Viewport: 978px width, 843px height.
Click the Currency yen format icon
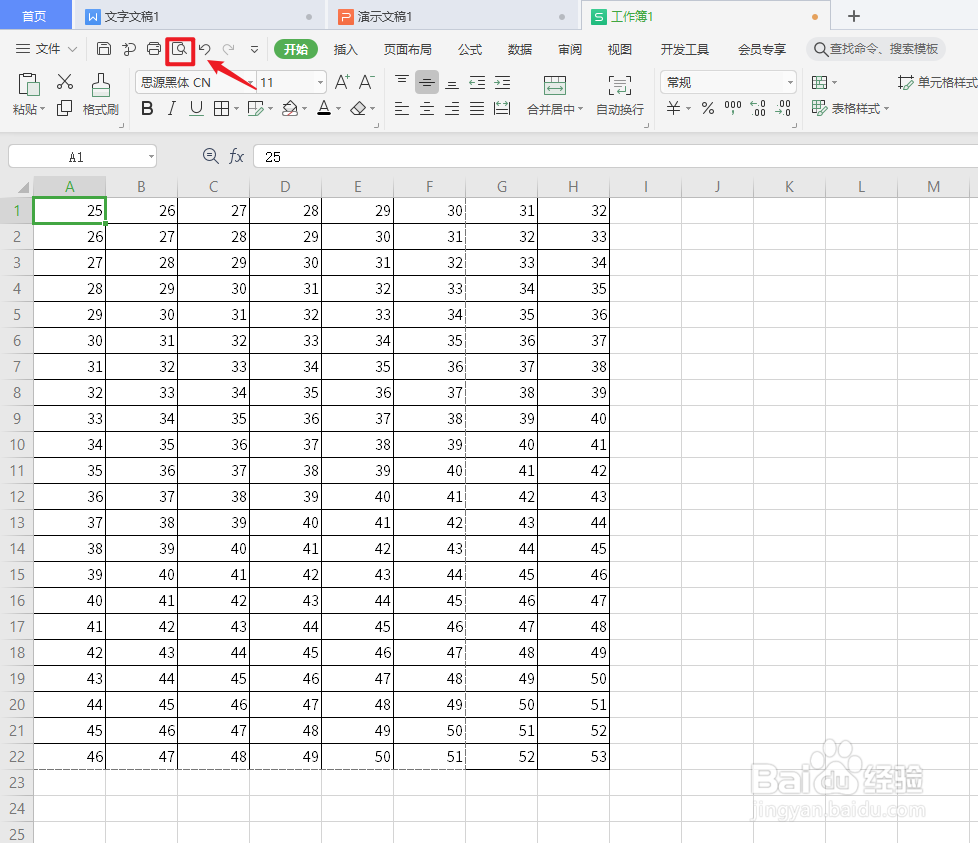pos(673,108)
